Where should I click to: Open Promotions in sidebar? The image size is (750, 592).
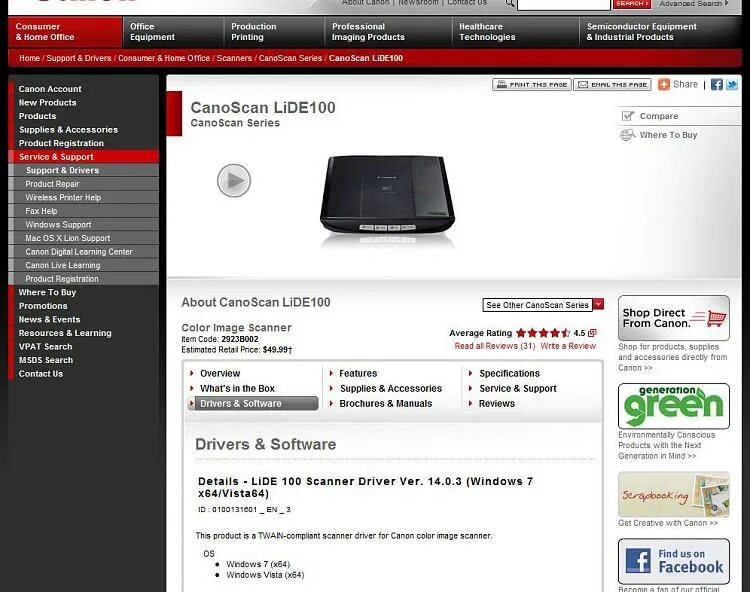[x=43, y=306]
